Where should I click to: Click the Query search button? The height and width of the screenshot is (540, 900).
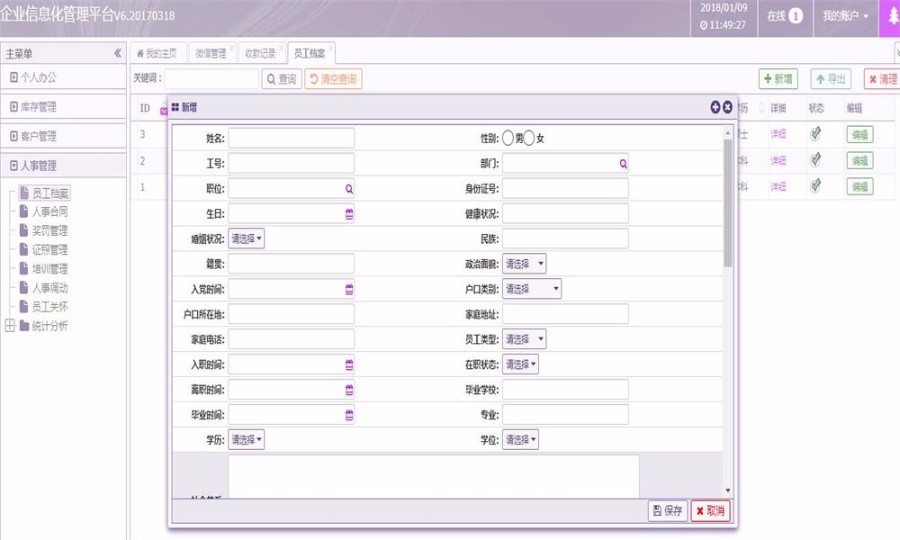[282, 79]
